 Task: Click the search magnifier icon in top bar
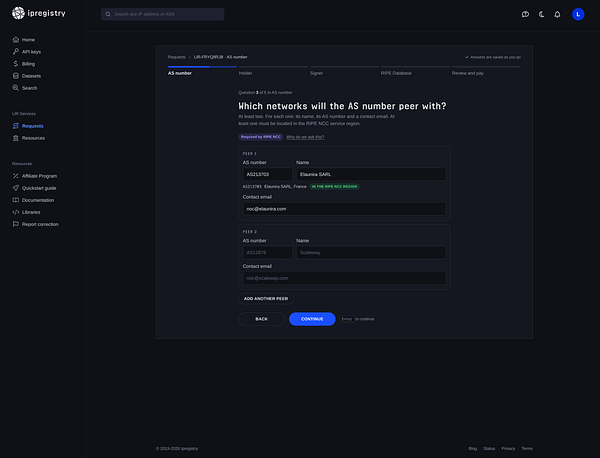tap(108, 14)
